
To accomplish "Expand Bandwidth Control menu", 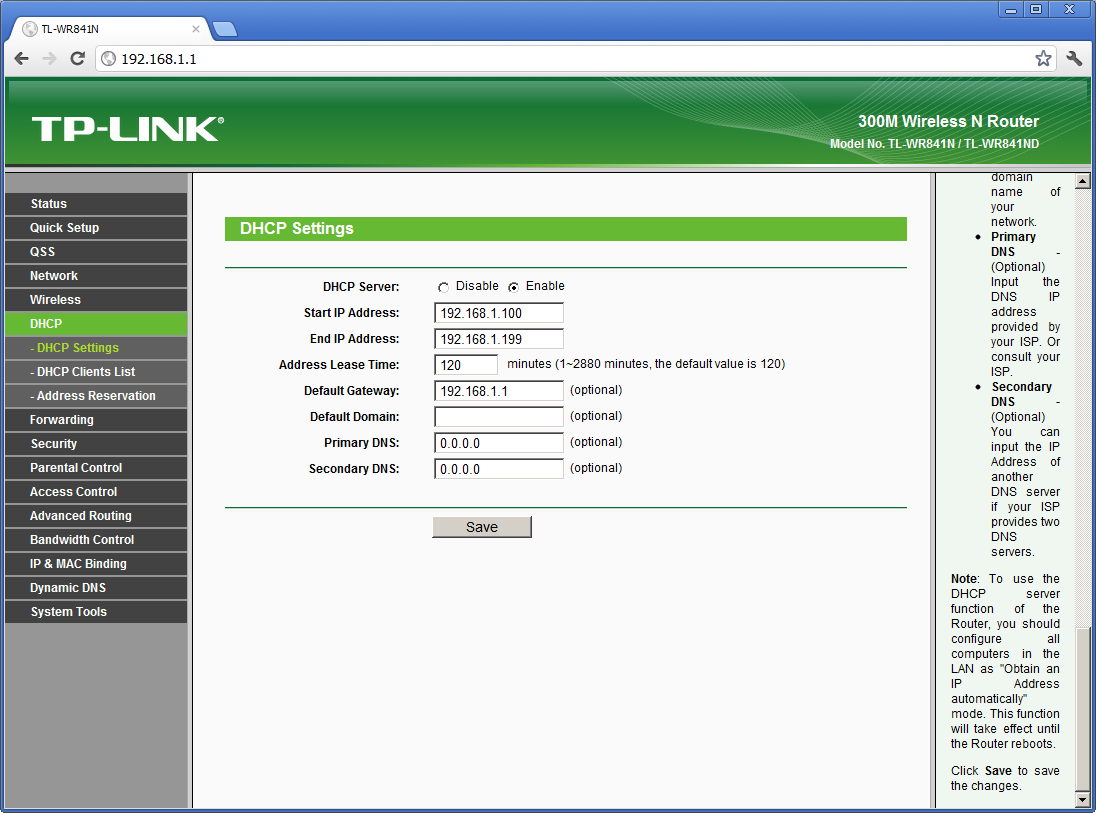I will [x=96, y=540].
